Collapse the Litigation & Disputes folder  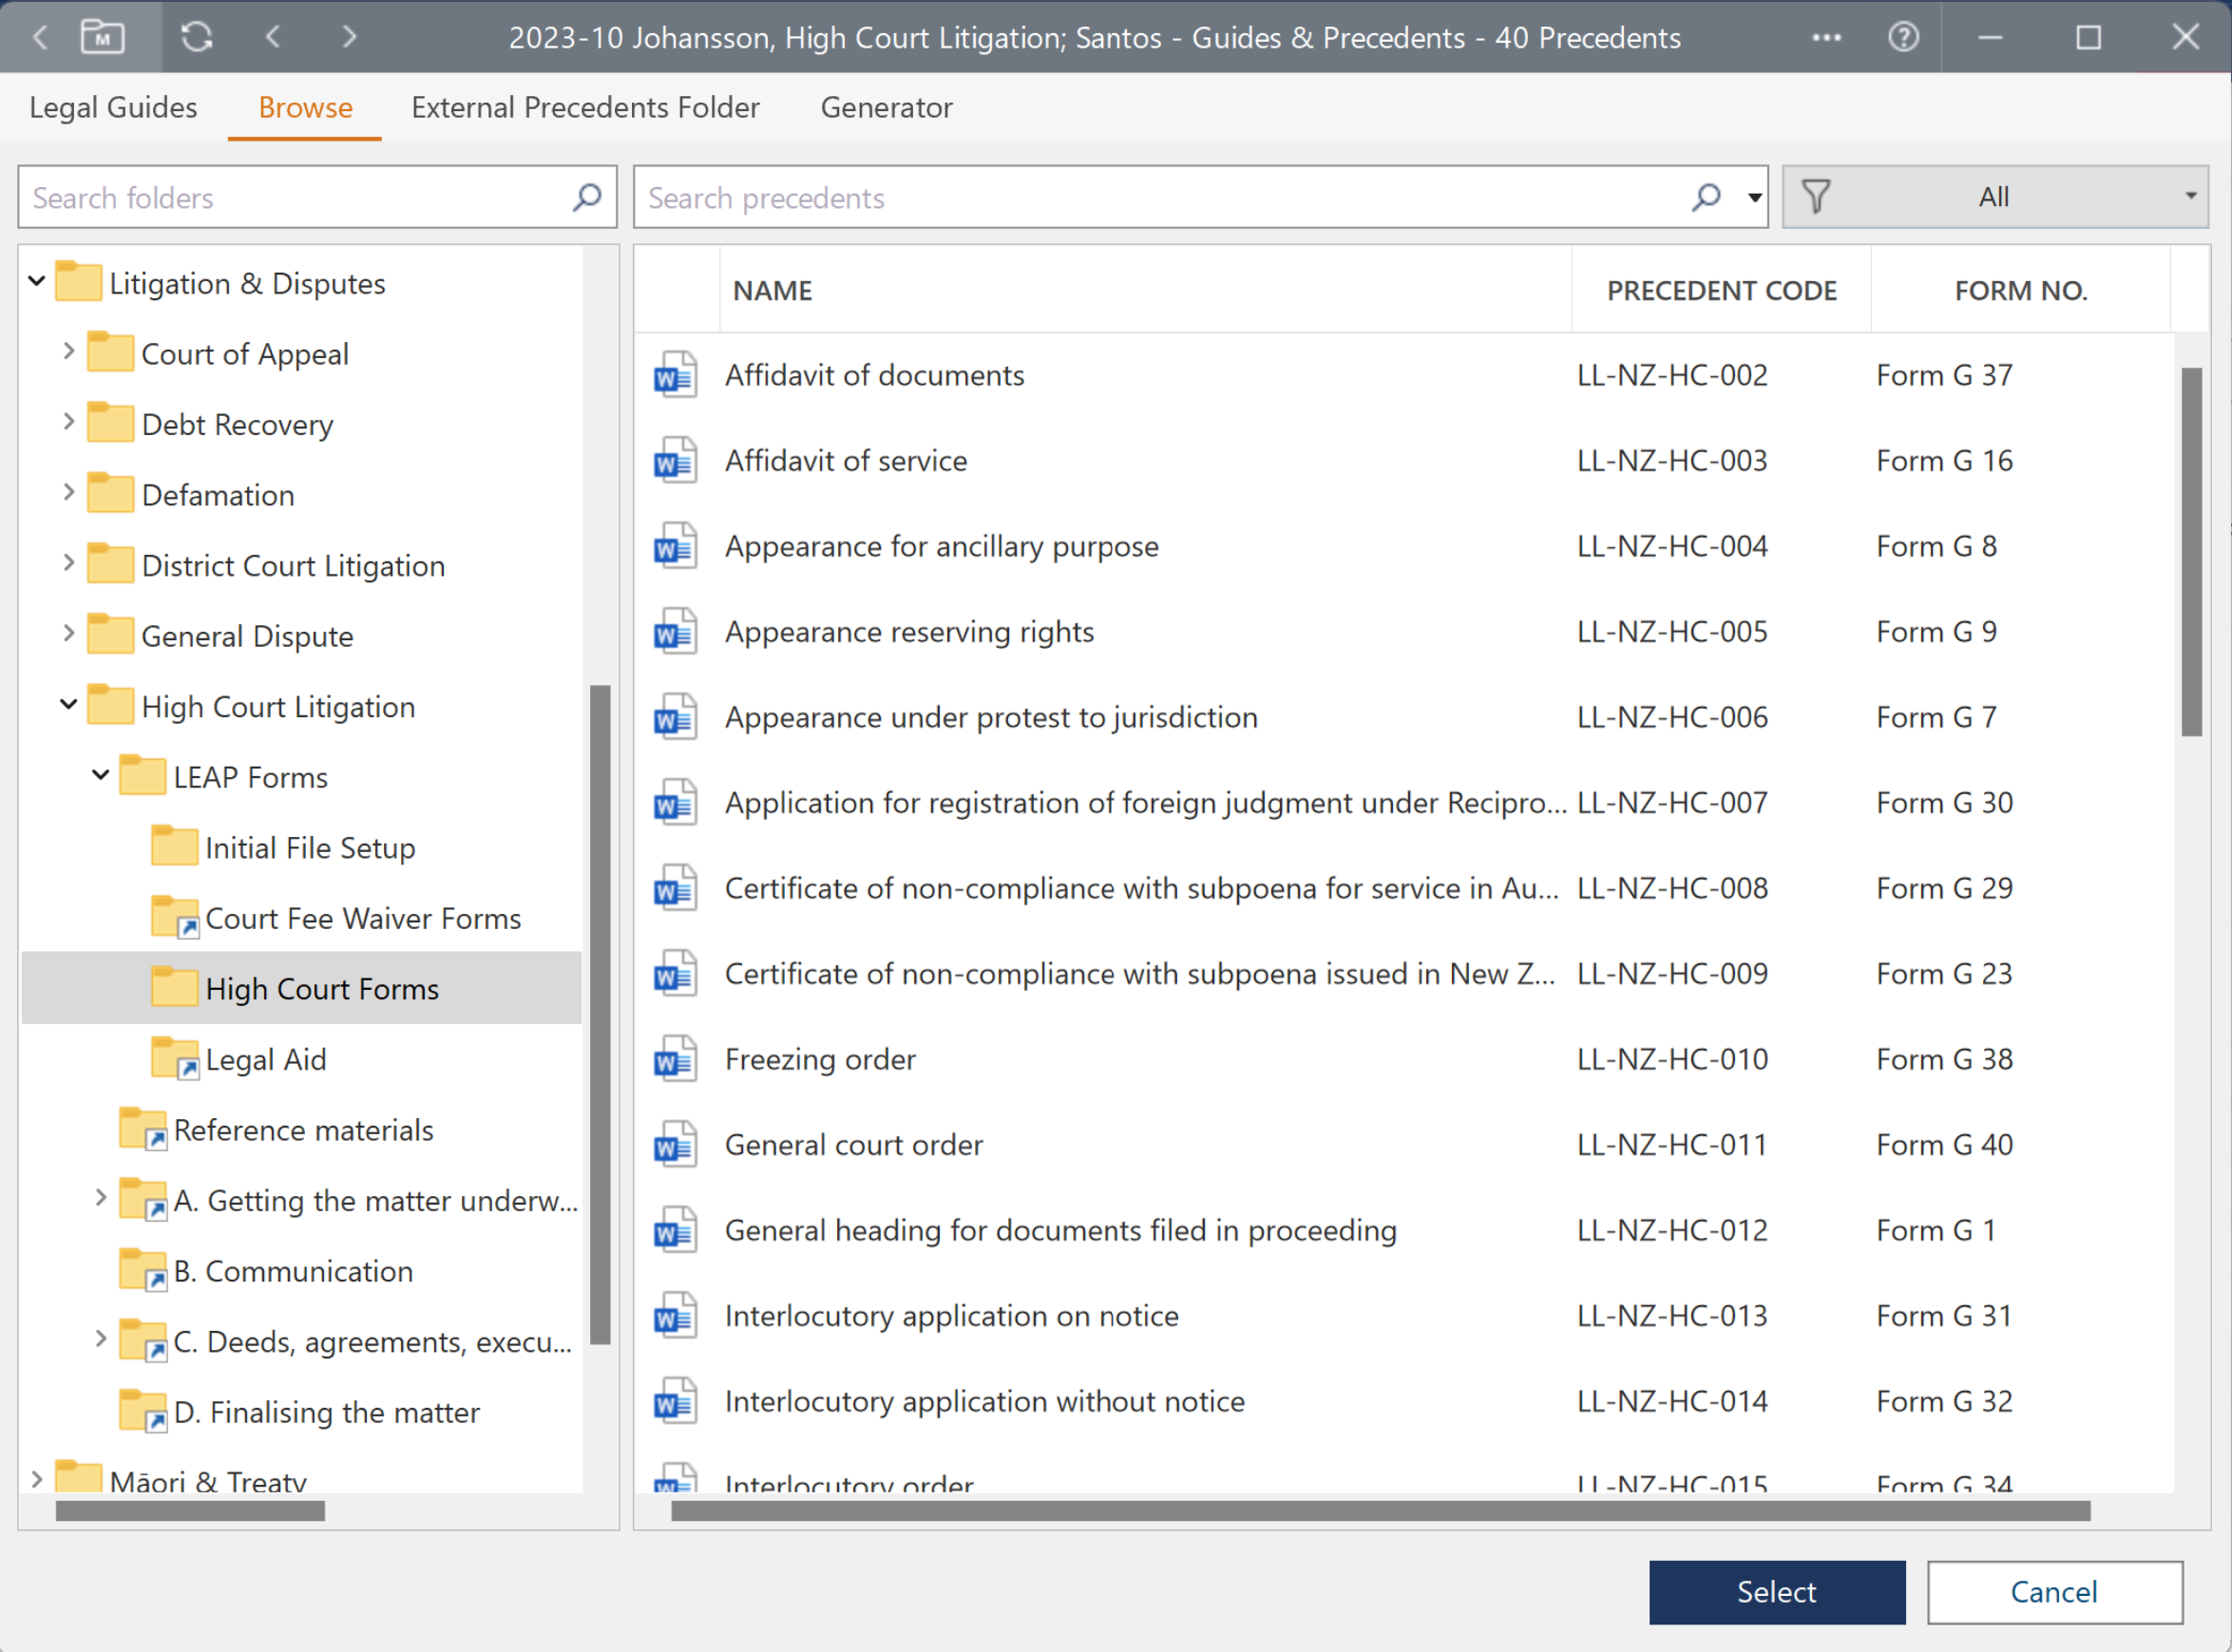(37, 281)
